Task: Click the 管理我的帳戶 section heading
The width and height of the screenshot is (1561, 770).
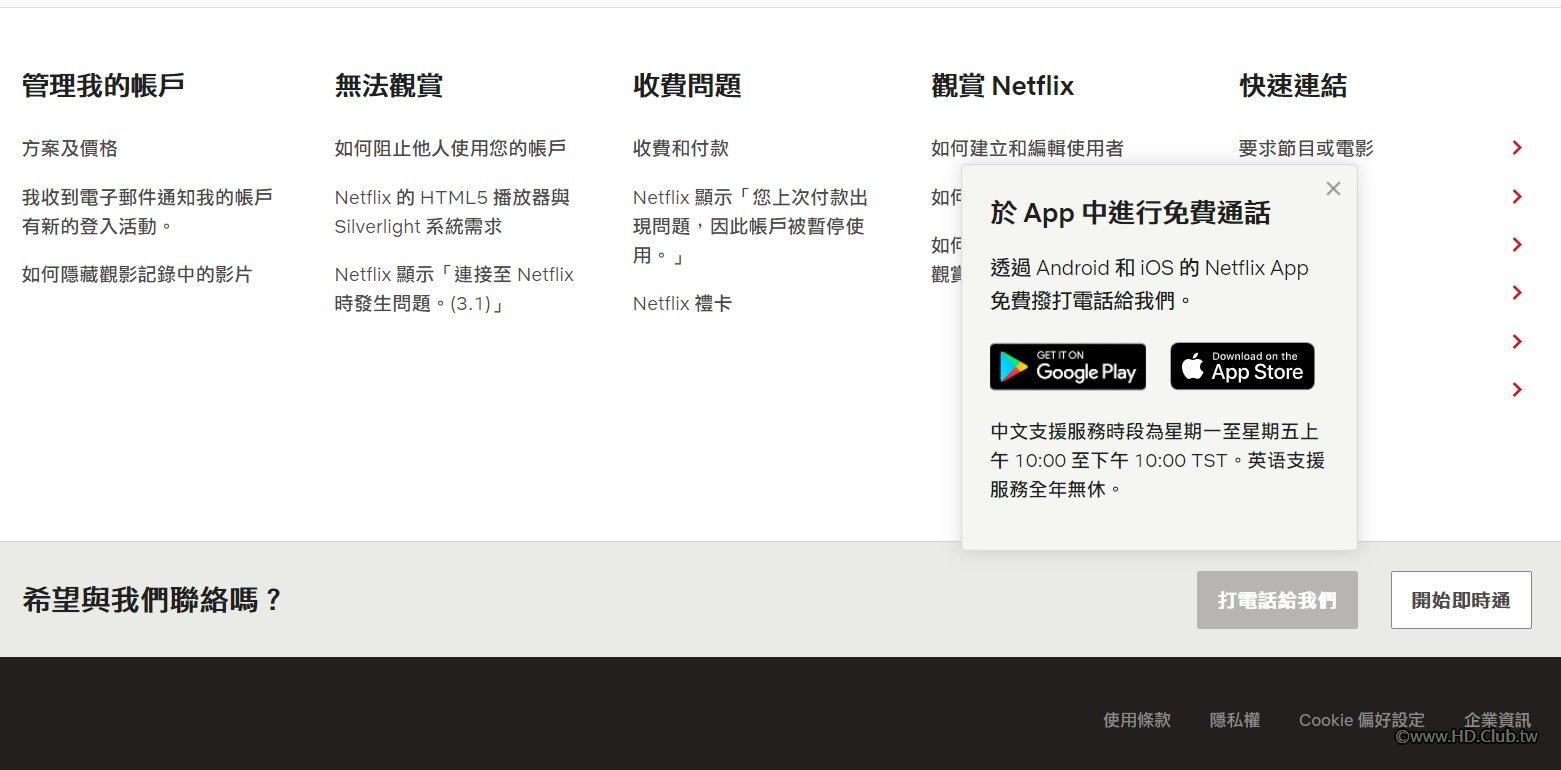Action: [103, 86]
